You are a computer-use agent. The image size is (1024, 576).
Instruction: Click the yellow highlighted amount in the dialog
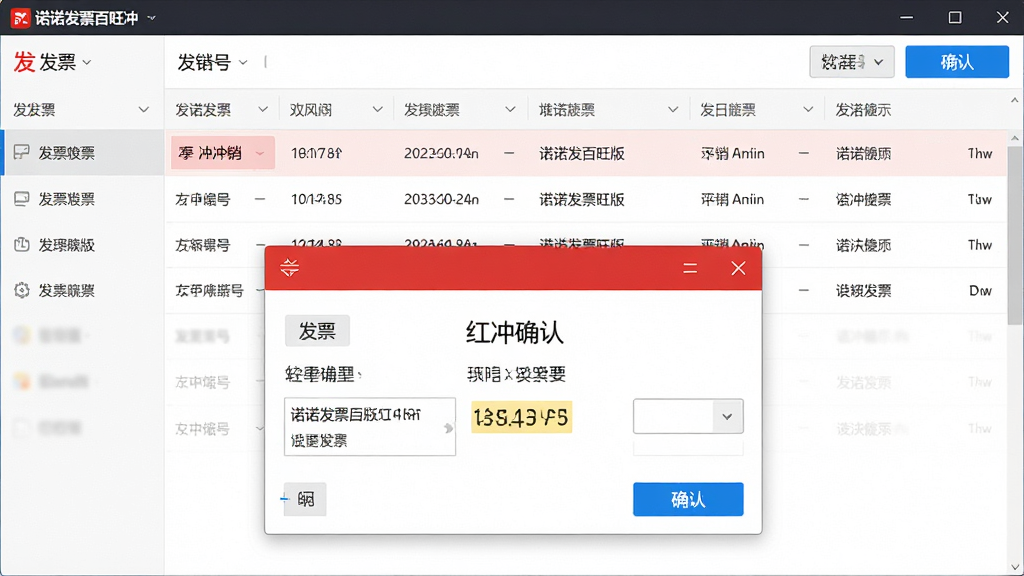point(522,417)
